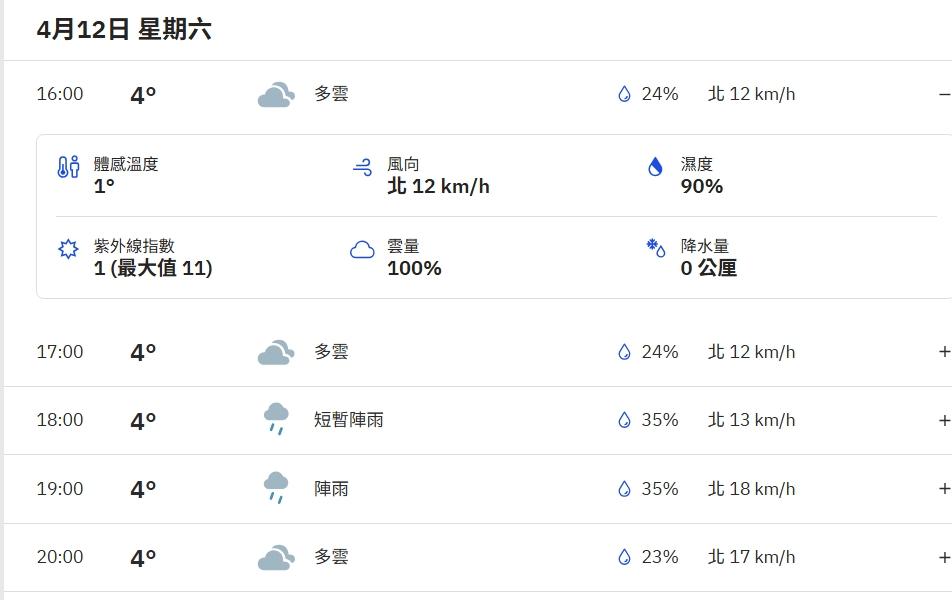Click the 北 18 km/h wind text

(752, 489)
